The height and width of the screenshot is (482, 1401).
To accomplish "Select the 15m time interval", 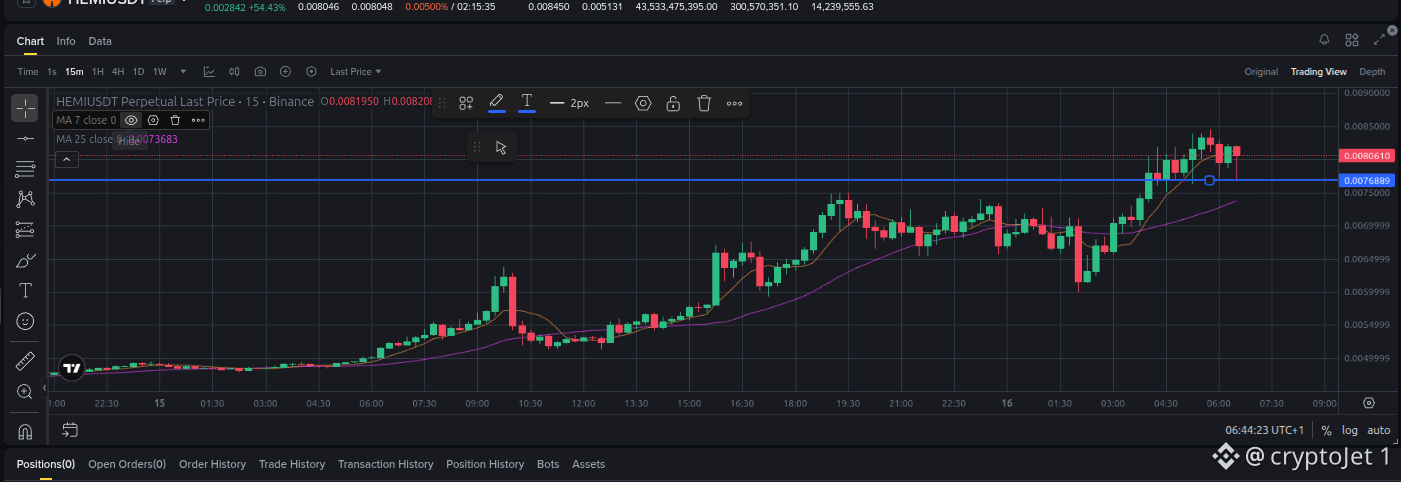I will pyautogui.click(x=74, y=72).
